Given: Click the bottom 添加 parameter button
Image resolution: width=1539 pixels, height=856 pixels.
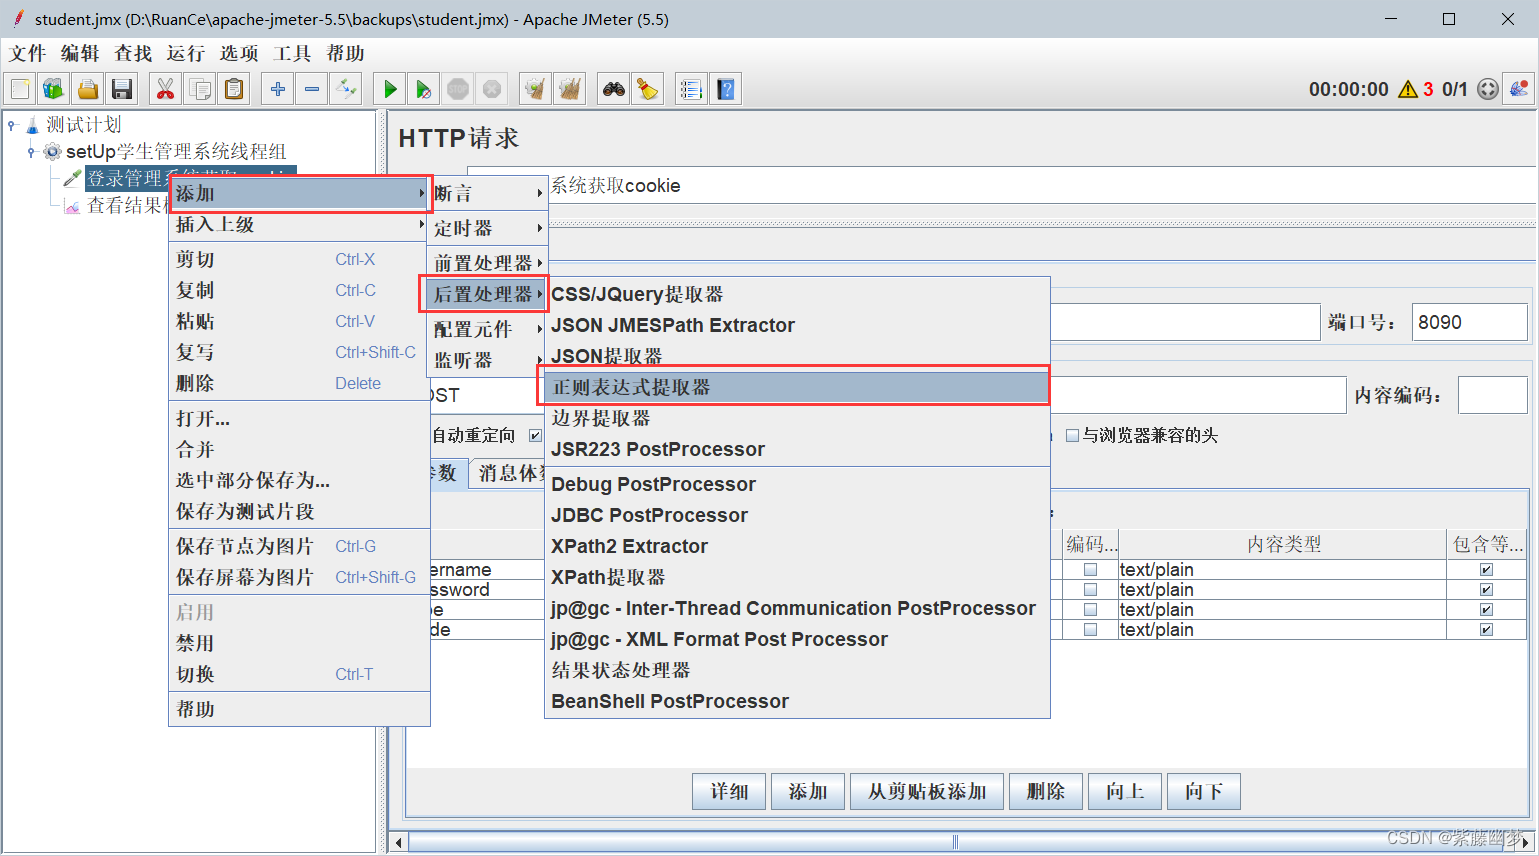Looking at the screenshot, I should 808,791.
